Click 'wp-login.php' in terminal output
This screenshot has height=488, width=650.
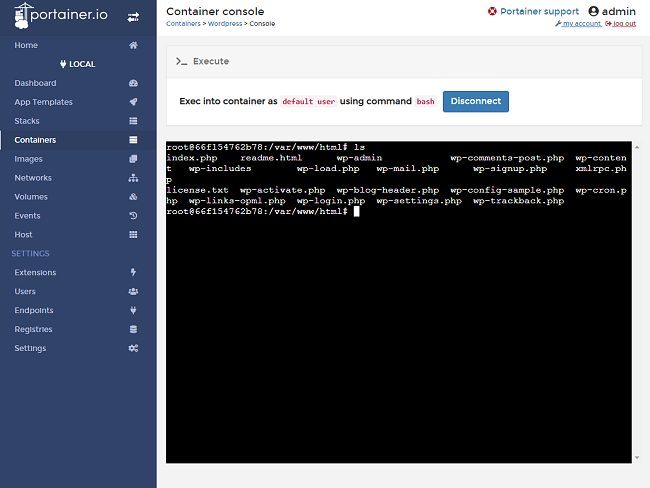click(331, 201)
